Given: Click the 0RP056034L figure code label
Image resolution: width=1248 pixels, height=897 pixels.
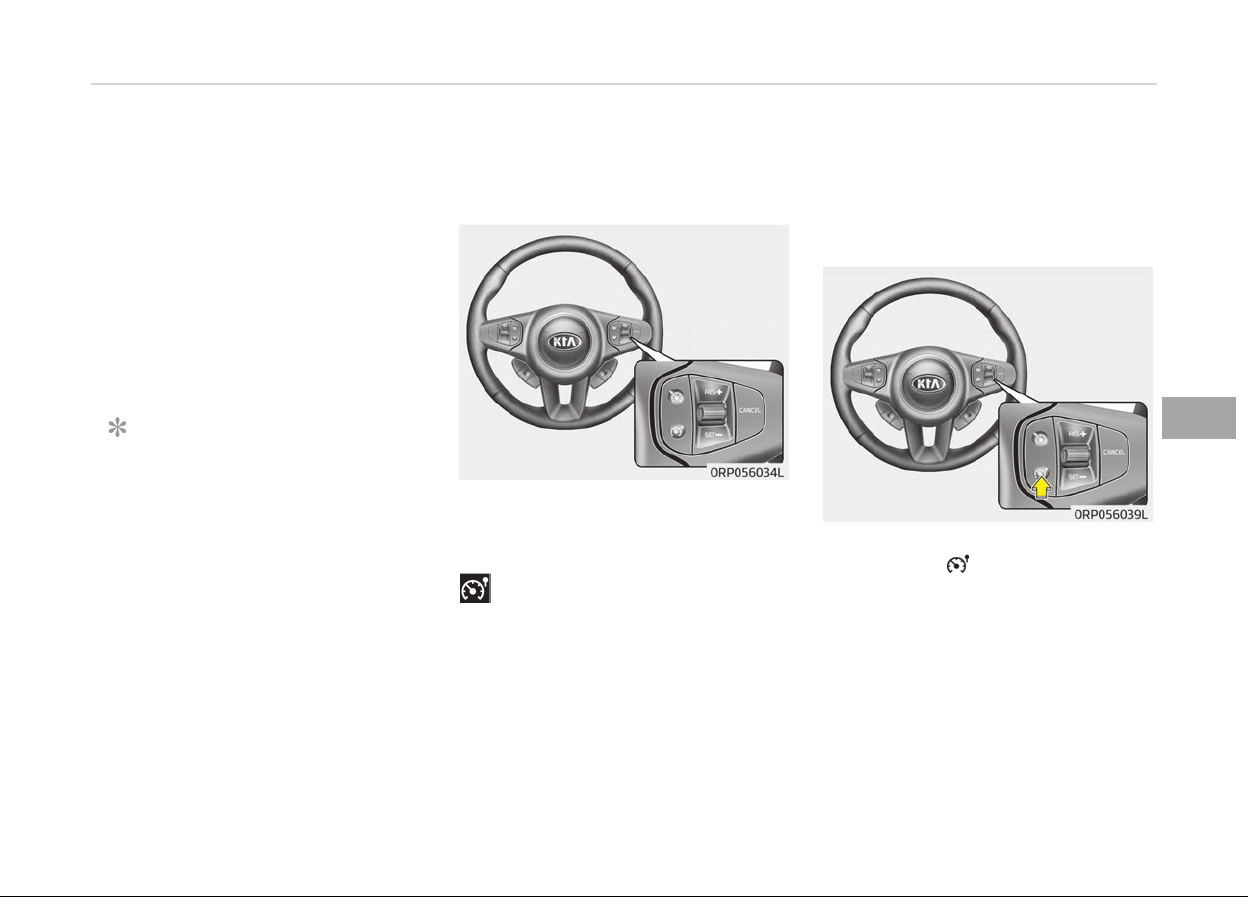Looking at the screenshot, I should click(748, 473).
